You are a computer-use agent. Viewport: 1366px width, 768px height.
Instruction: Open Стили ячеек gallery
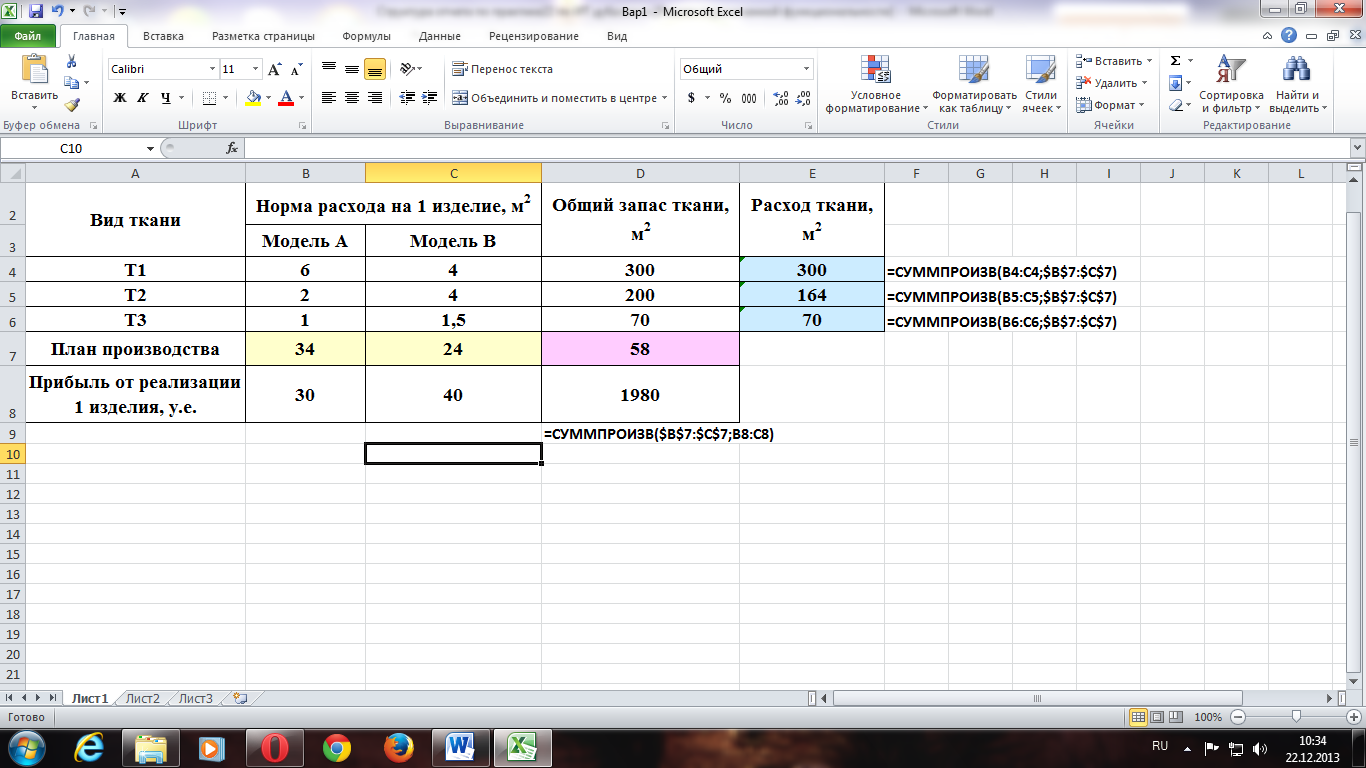1041,85
